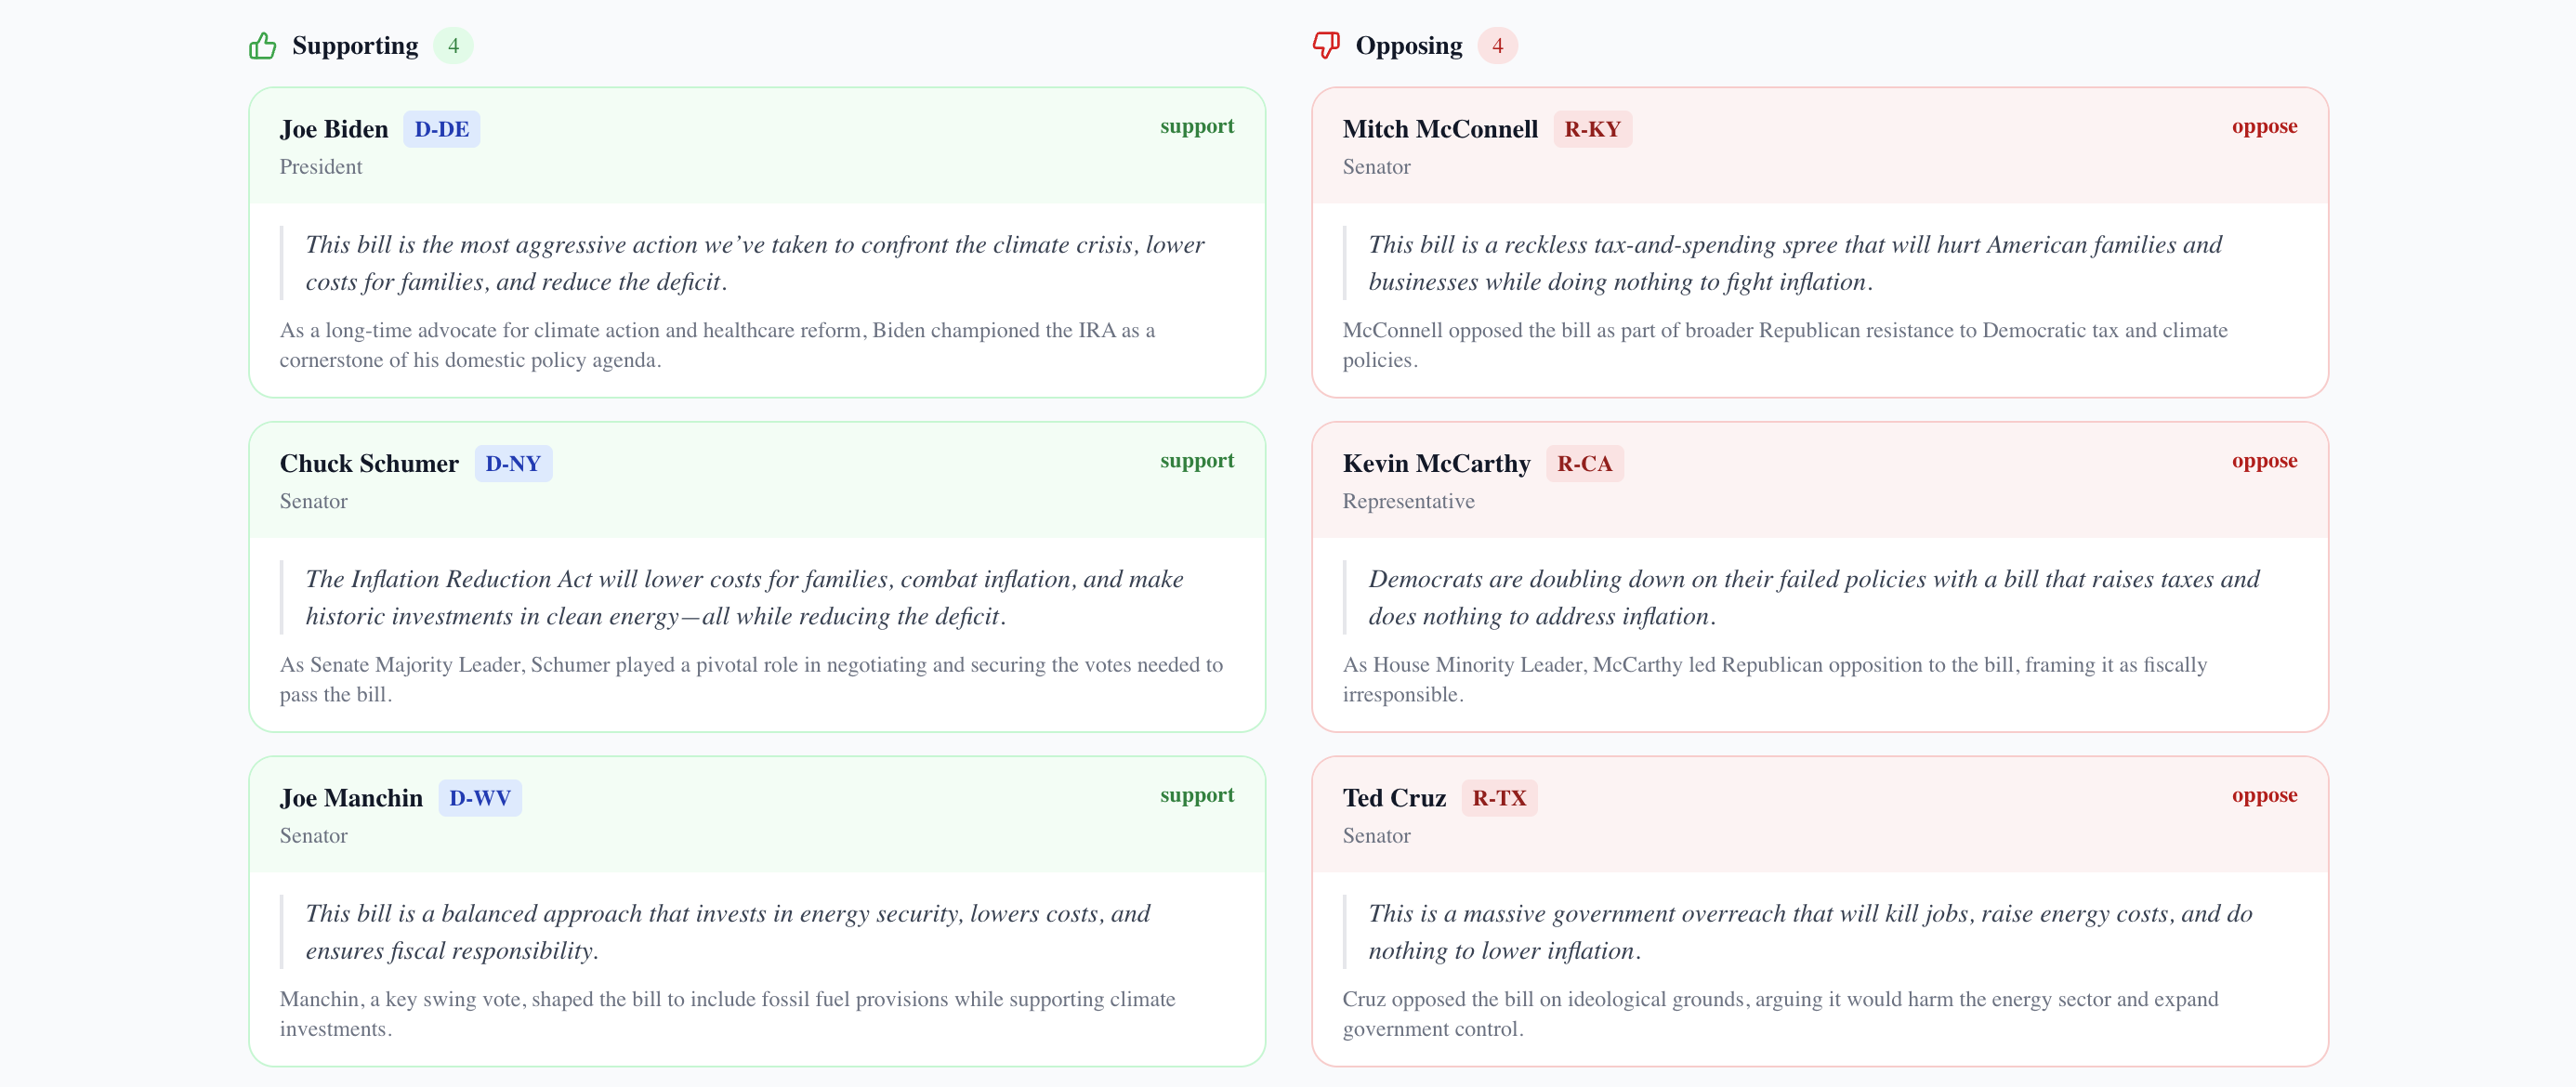The image size is (2576, 1087).
Task: Click the R-KY badge beside Mitch McConnell
Action: click(1591, 129)
